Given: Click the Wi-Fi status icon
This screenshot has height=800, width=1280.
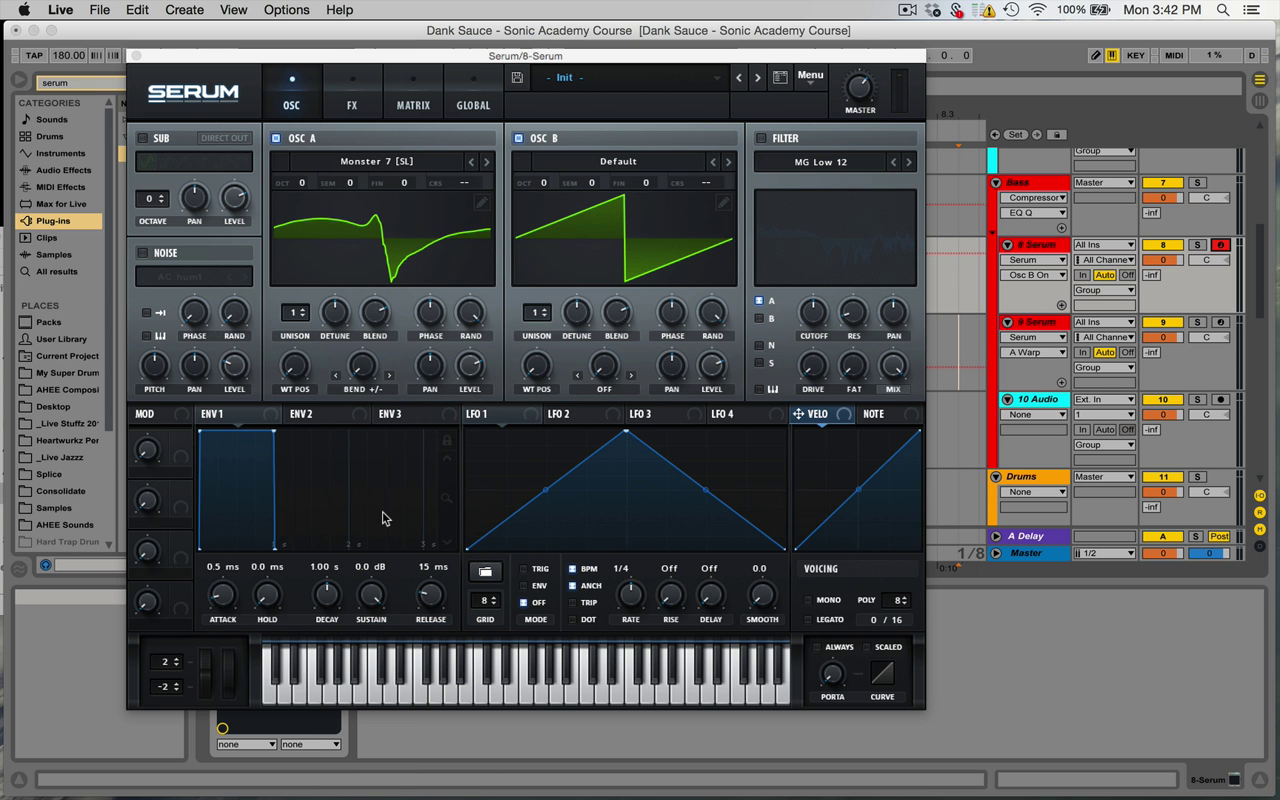Looking at the screenshot, I should pyautogui.click(x=1037, y=10).
